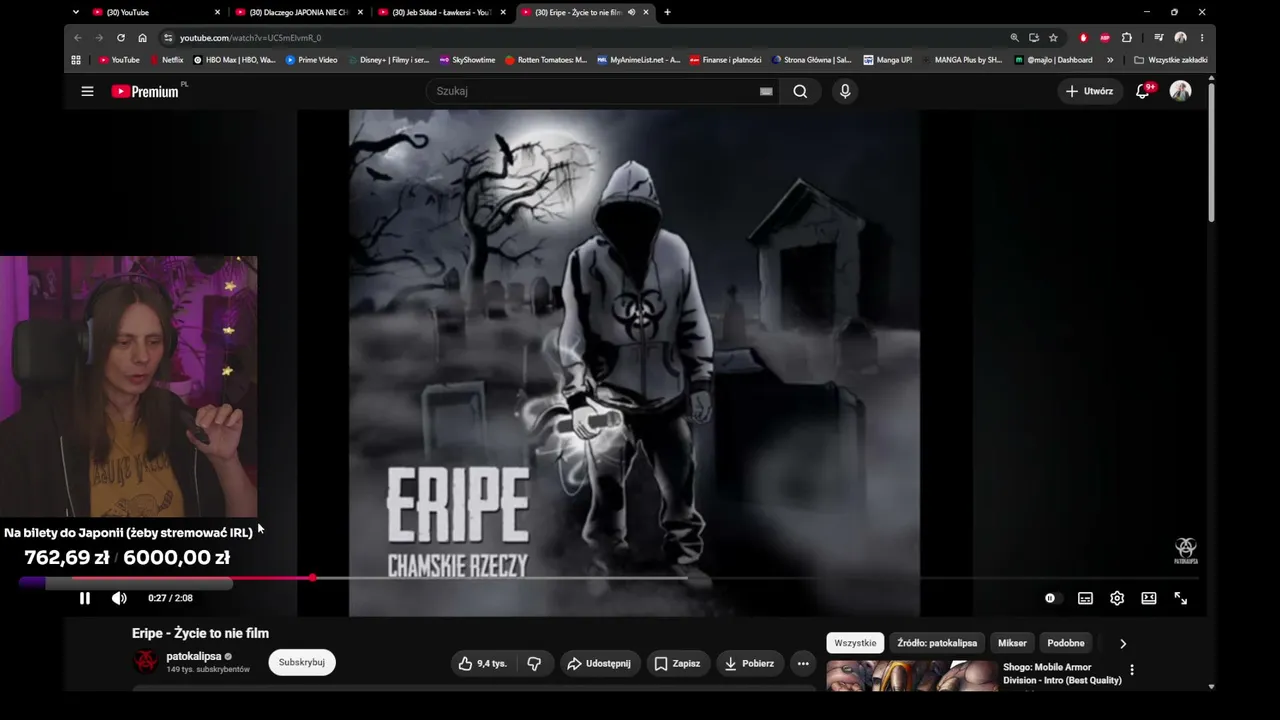This screenshot has width=1280, height=720.
Task: Select the Źródło: patokalipsa filter chip
Action: (x=937, y=643)
